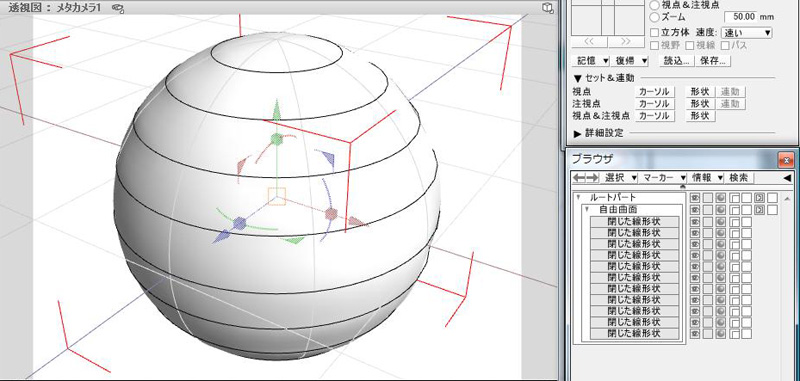The height and width of the screenshot is (381, 800).
Task: Click the cube icon at viewport corner
Action: point(547,8)
